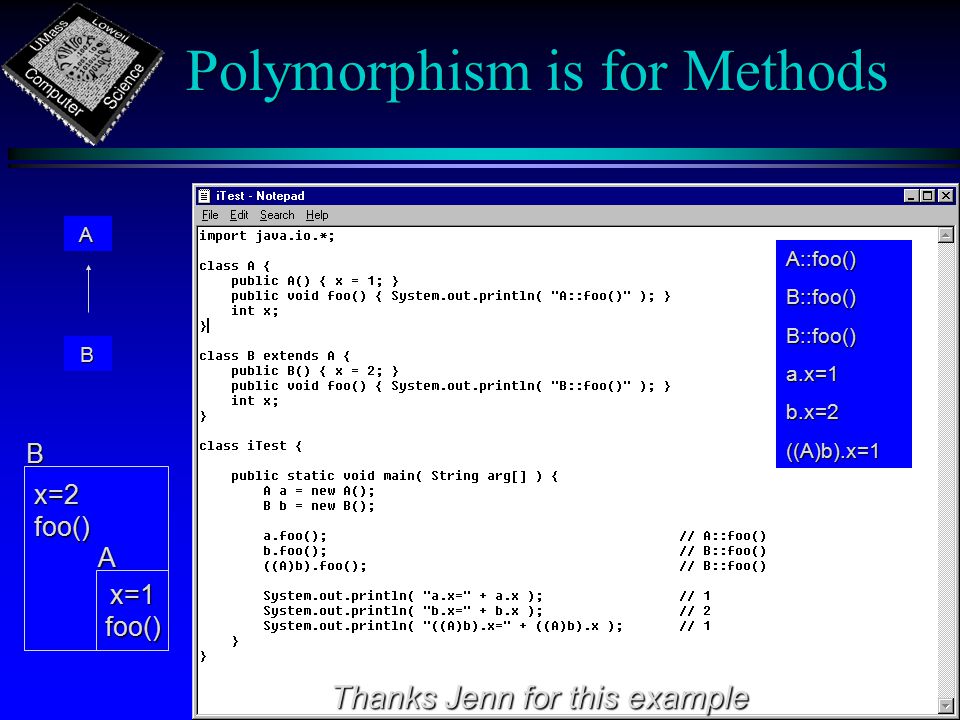The width and height of the screenshot is (960, 720).
Task: Click the UMass Lowell Computer Science logo
Action: 83,72
